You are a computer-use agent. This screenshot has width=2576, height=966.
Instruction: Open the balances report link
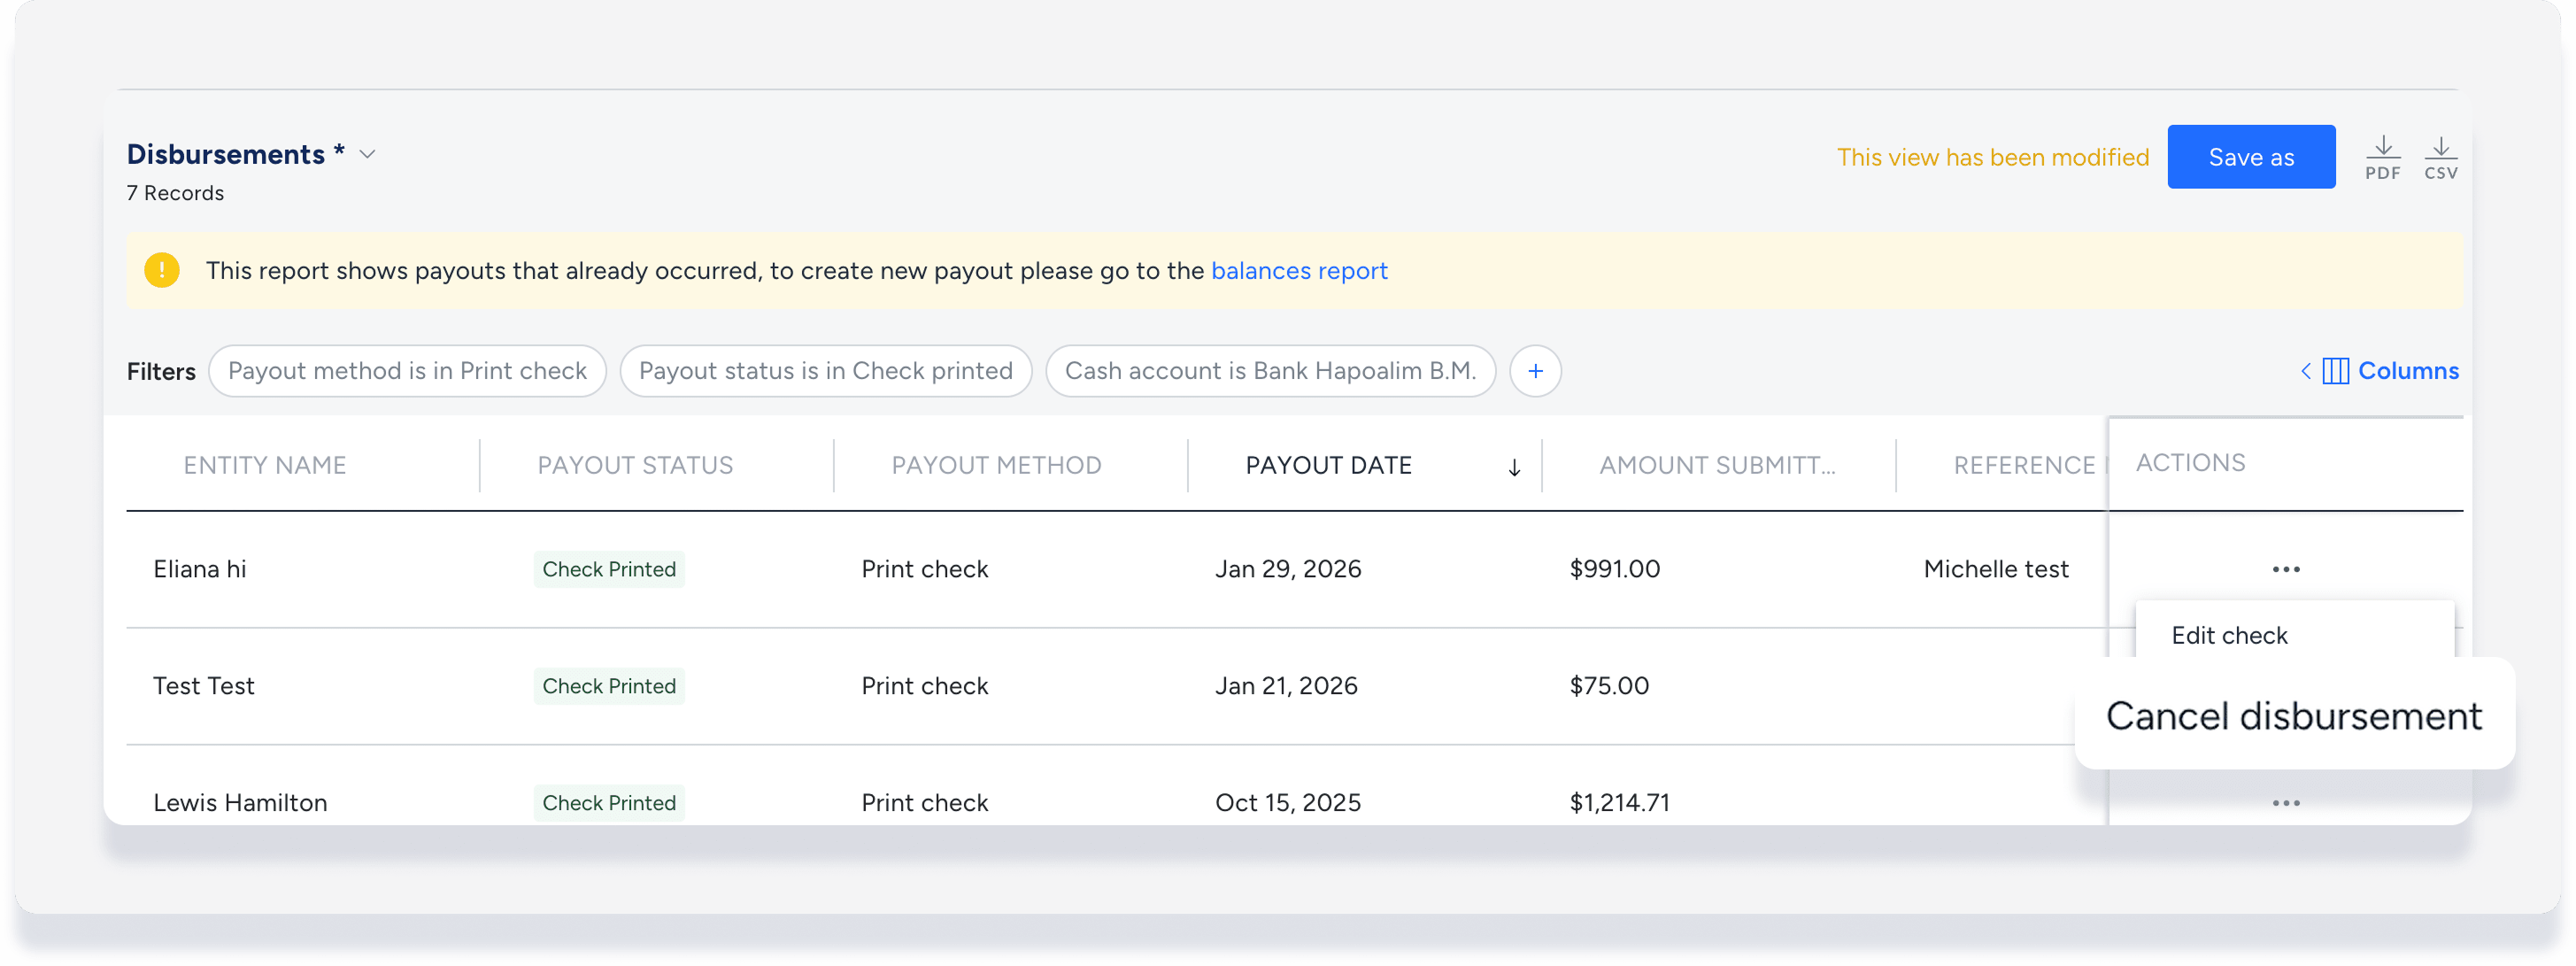pos(1298,271)
